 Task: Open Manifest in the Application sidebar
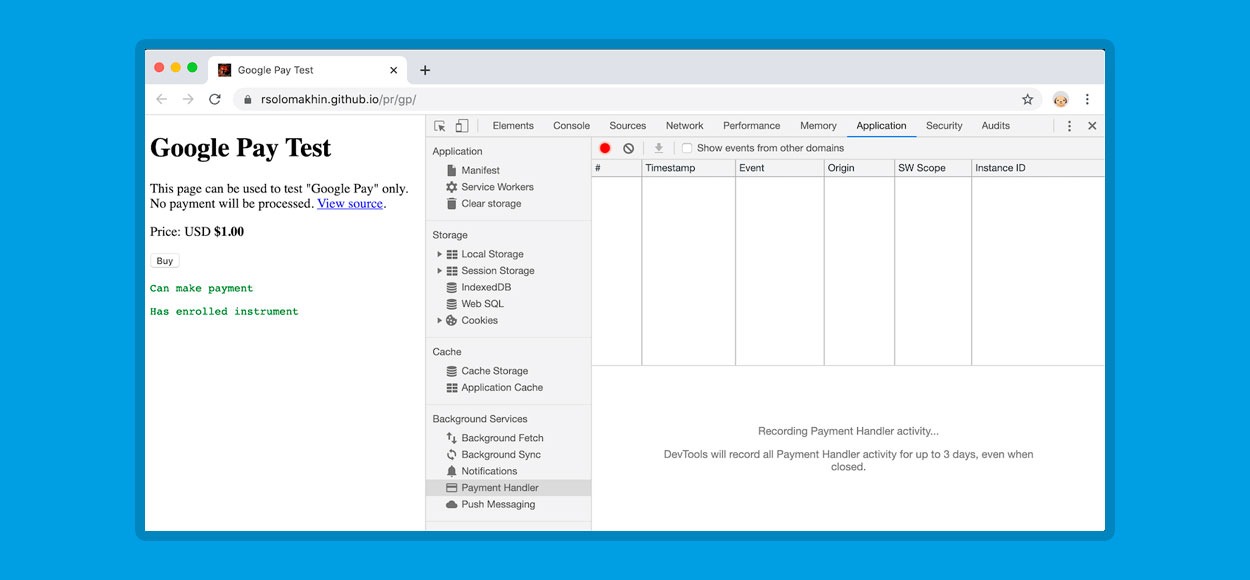pos(480,170)
